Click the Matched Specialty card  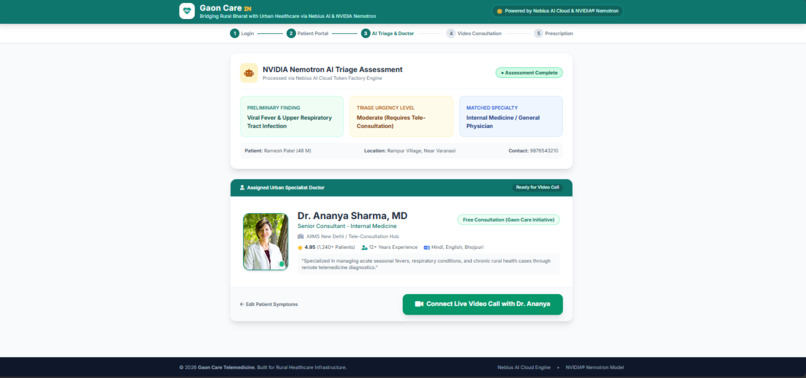pos(511,116)
